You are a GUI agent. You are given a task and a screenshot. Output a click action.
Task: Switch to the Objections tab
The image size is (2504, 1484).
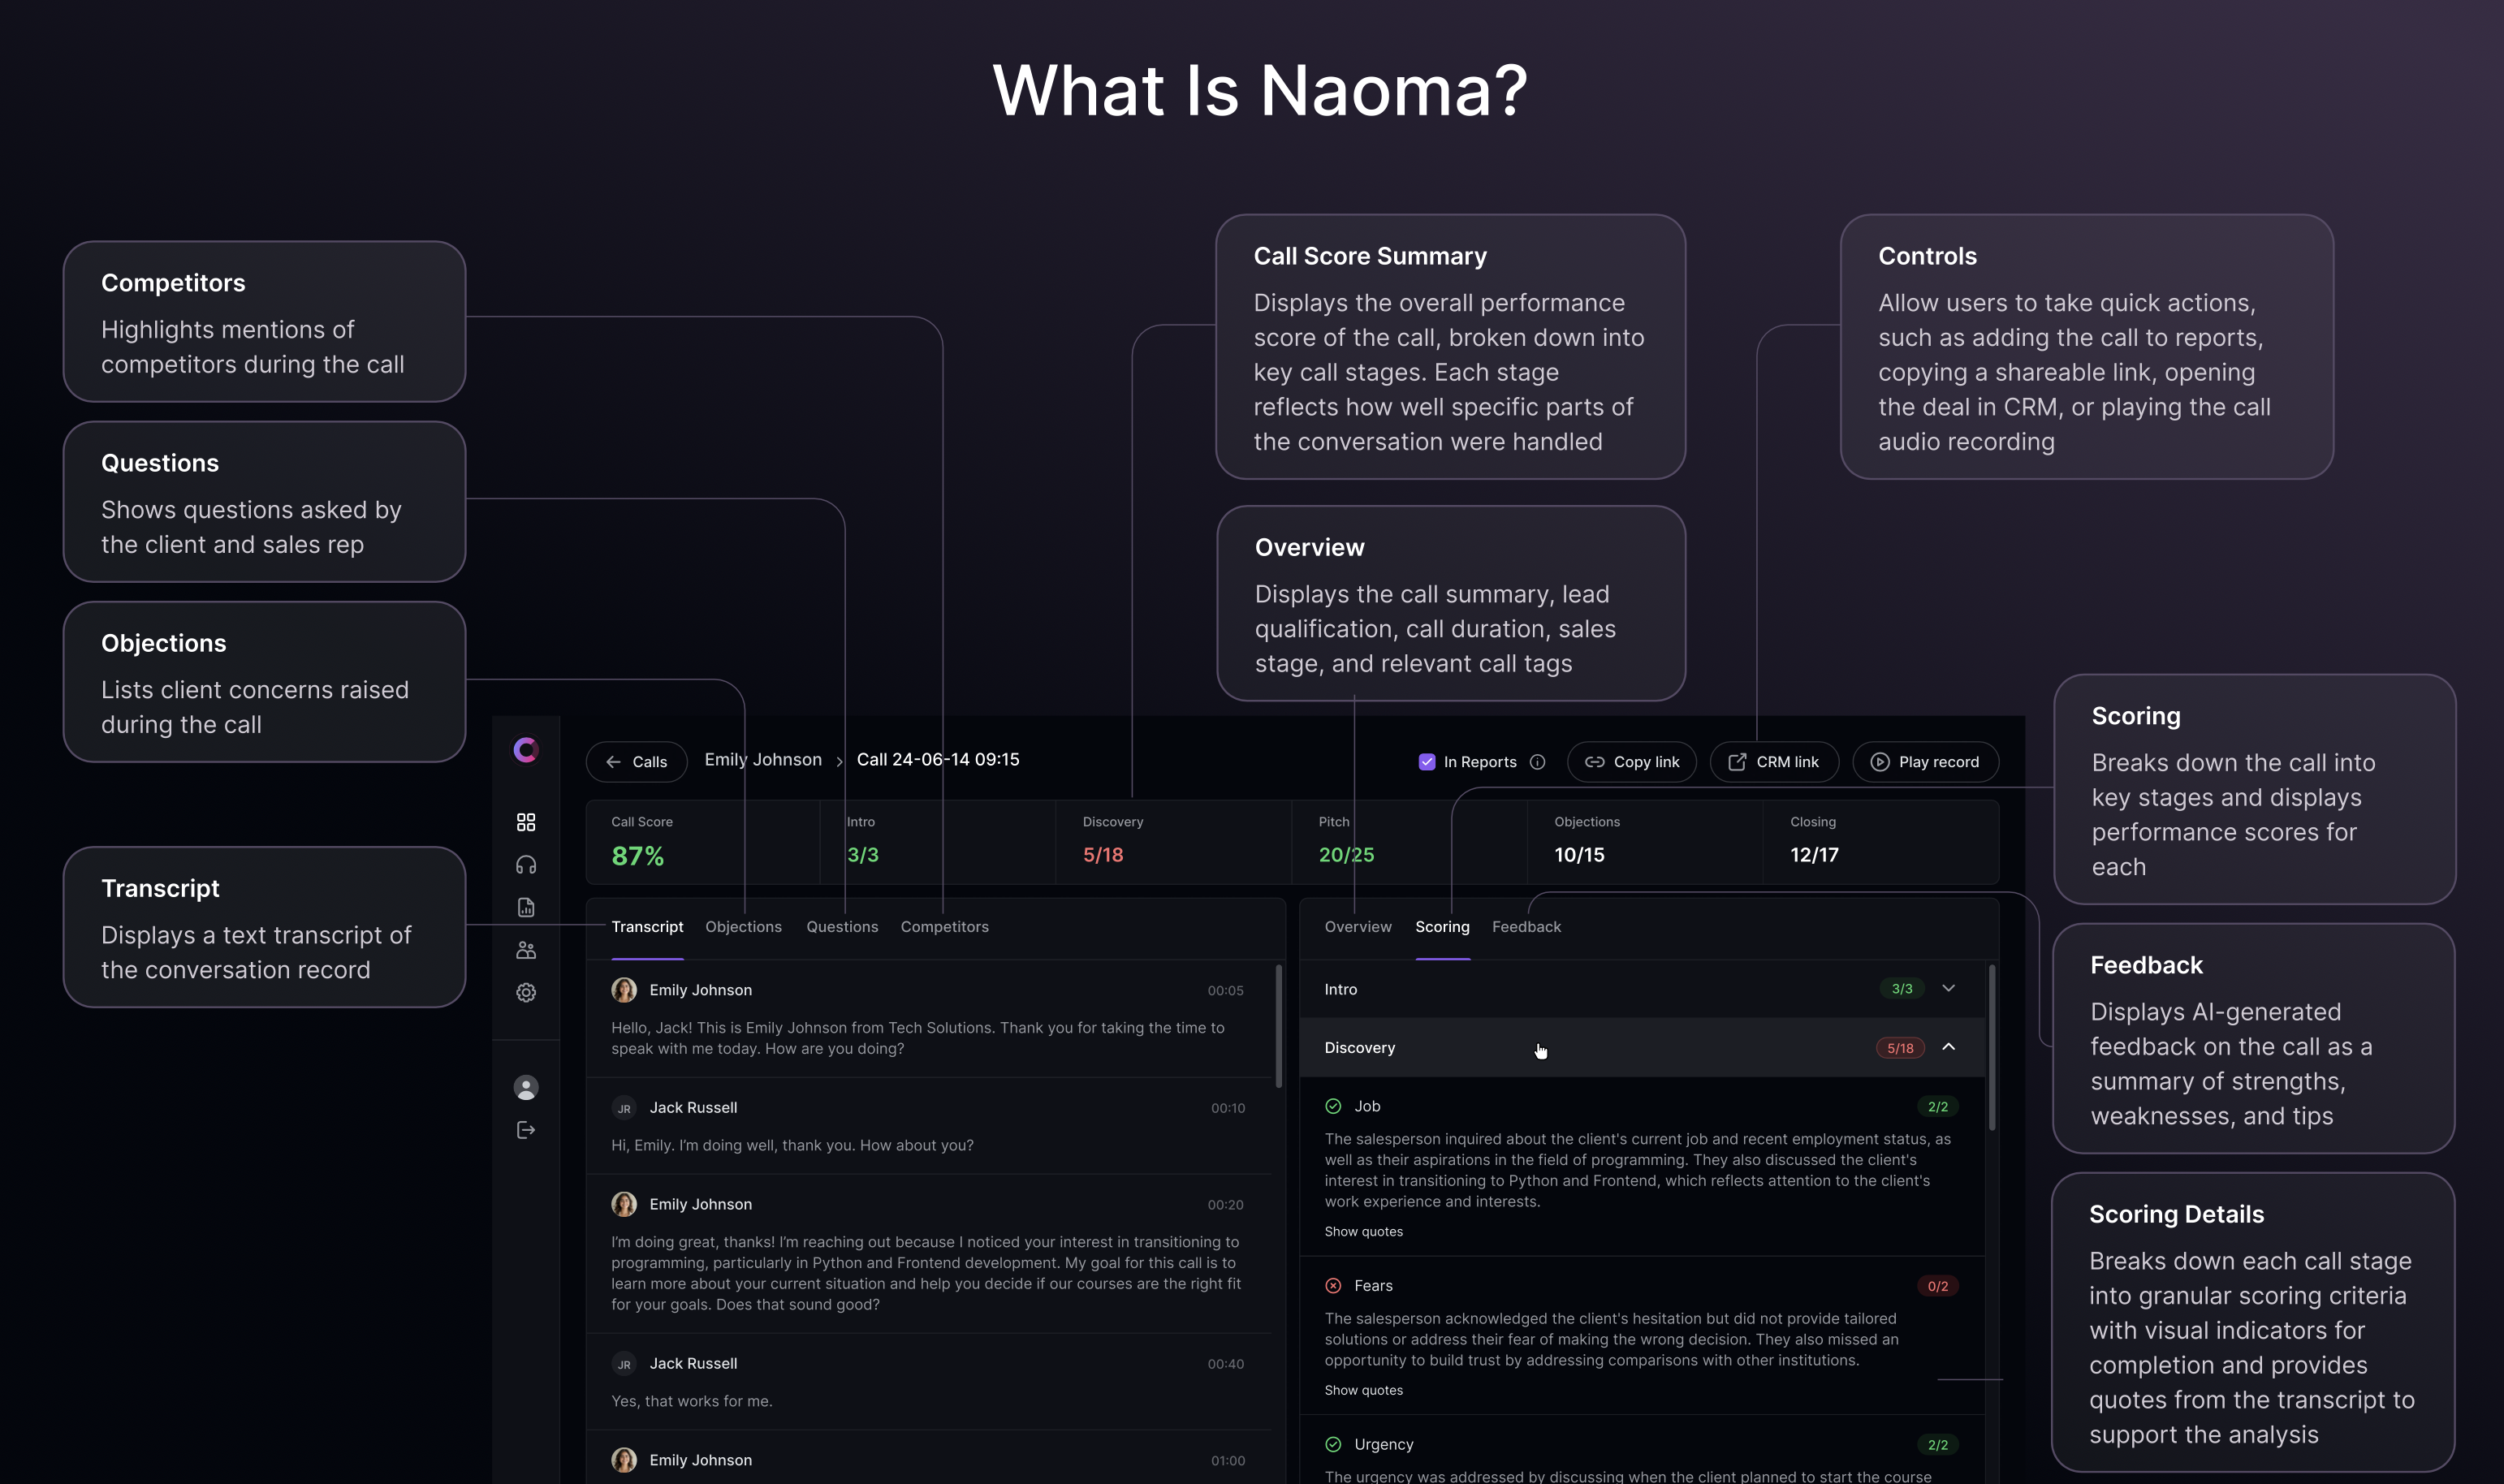point(743,927)
